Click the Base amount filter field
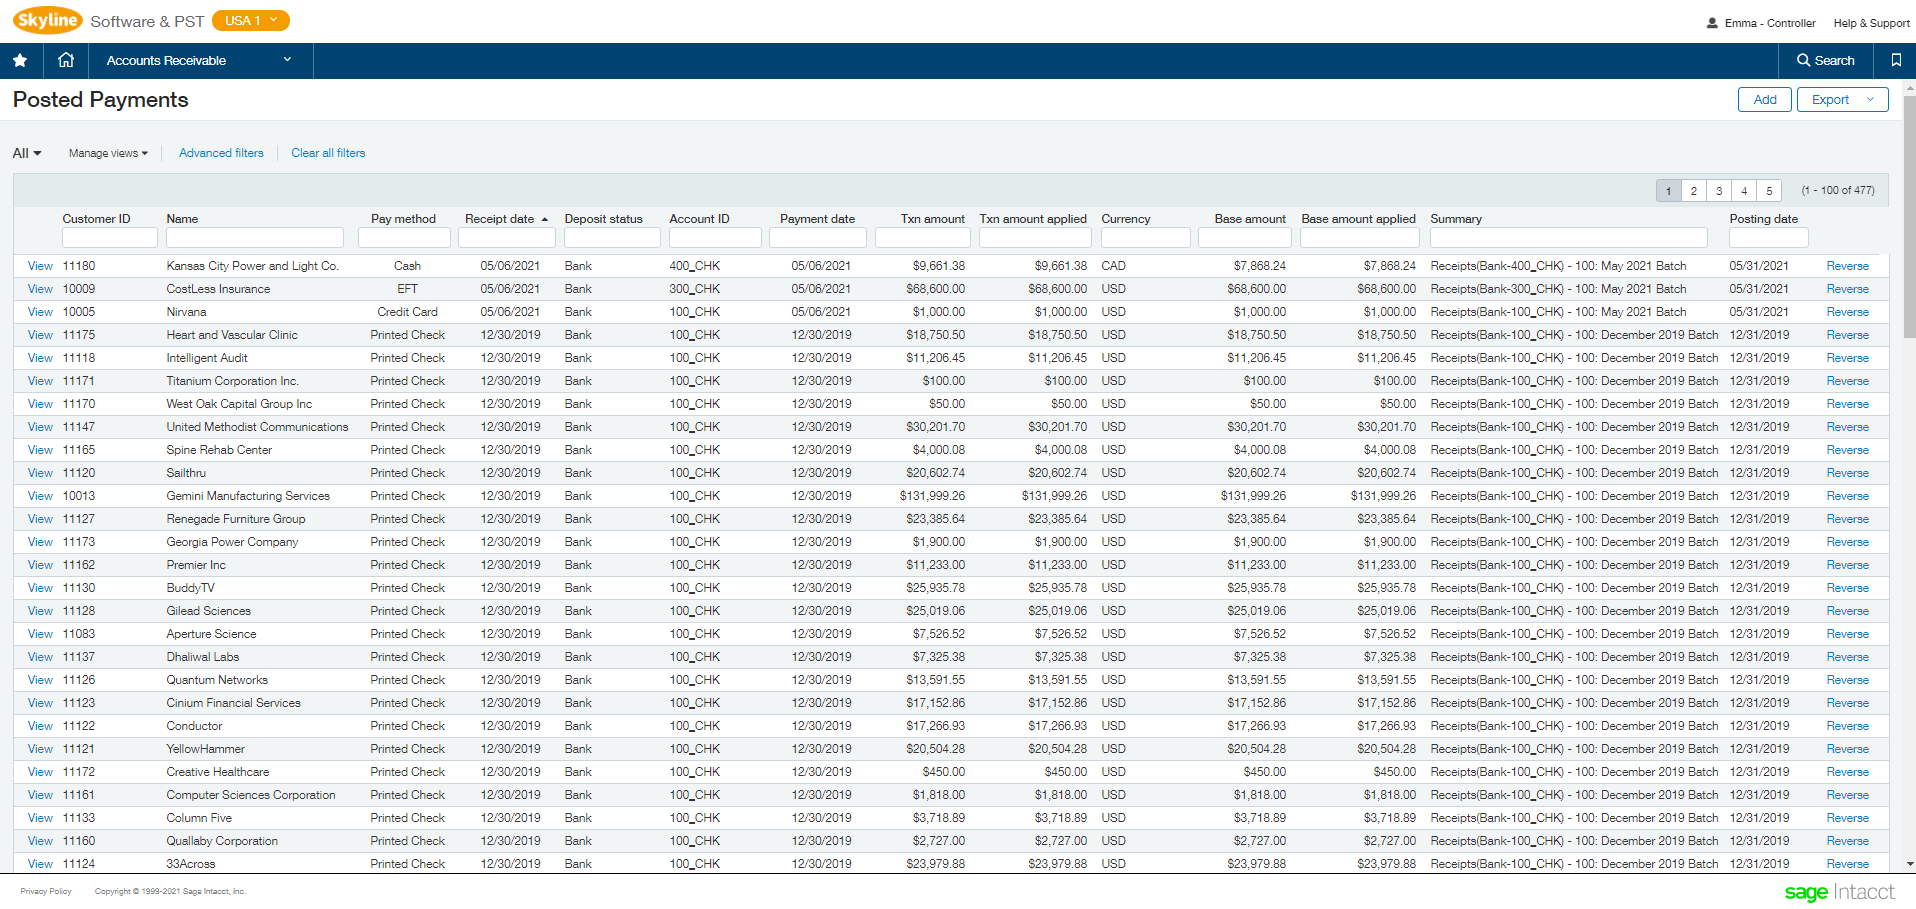The width and height of the screenshot is (1916, 909). (1244, 238)
